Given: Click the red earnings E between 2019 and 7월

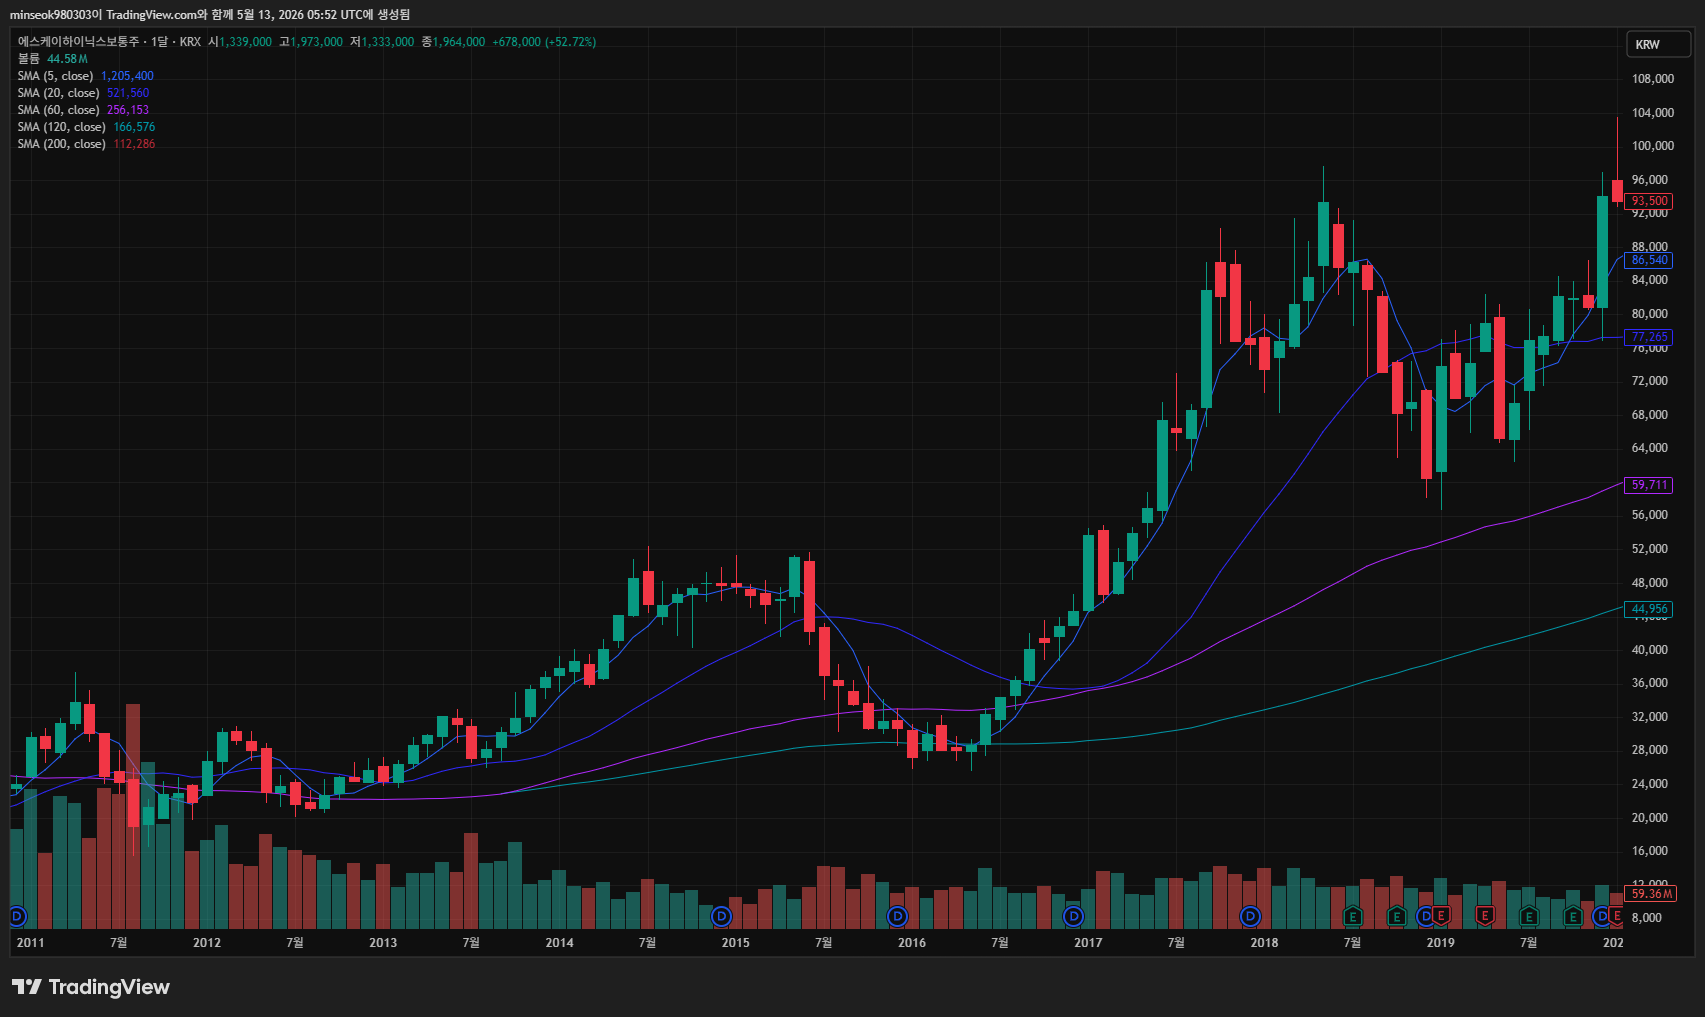Looking at the screenshot, I should [x=1485, y=915].
